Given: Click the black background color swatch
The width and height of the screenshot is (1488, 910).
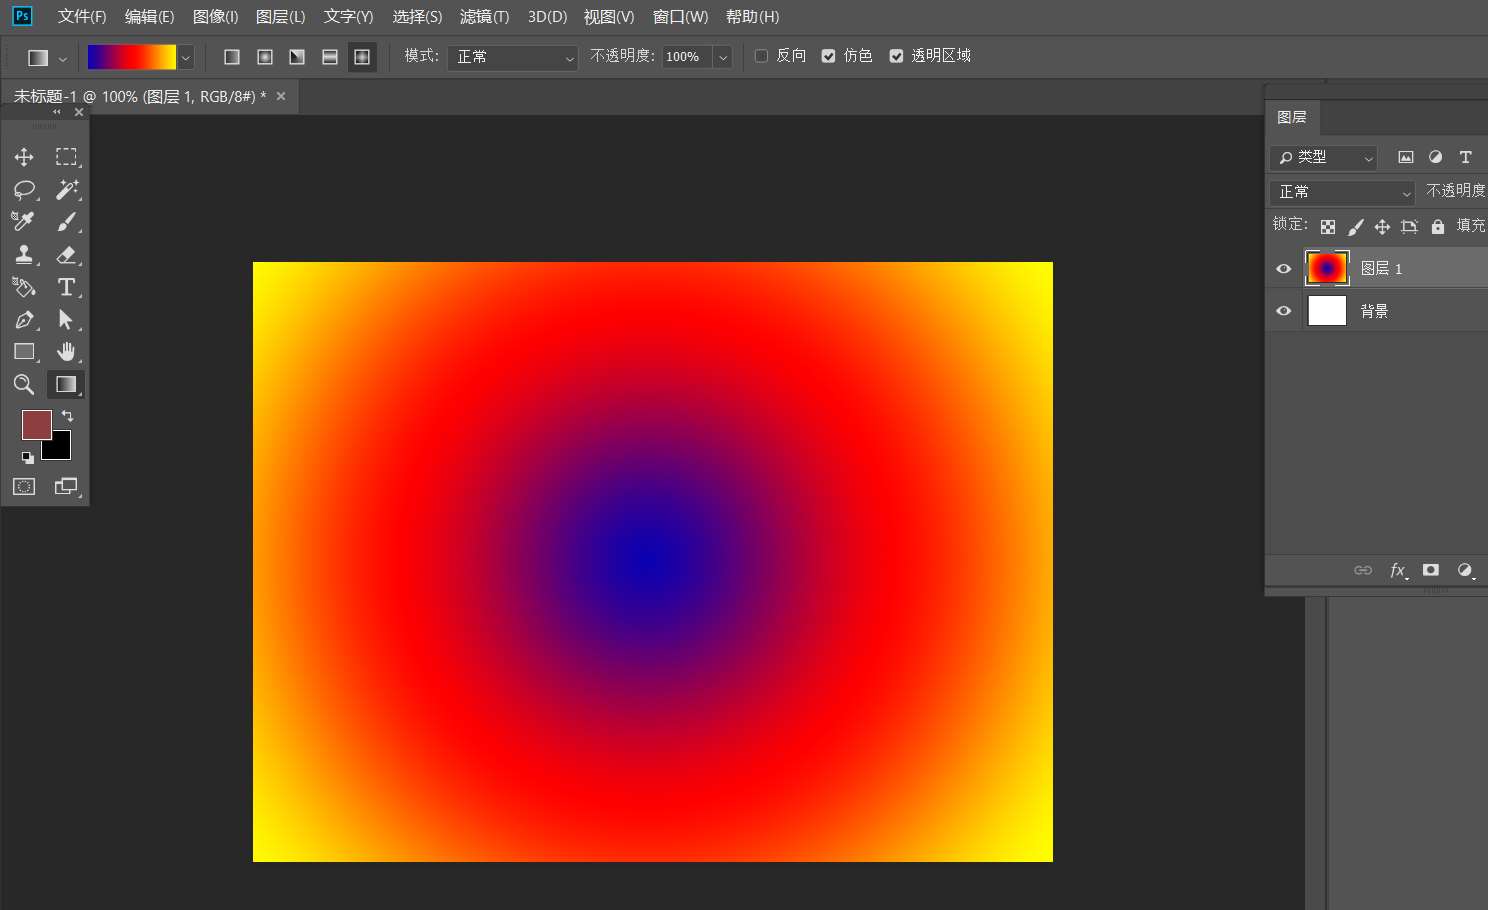Looking at the screenshot, I should click(x=60, y=448).
